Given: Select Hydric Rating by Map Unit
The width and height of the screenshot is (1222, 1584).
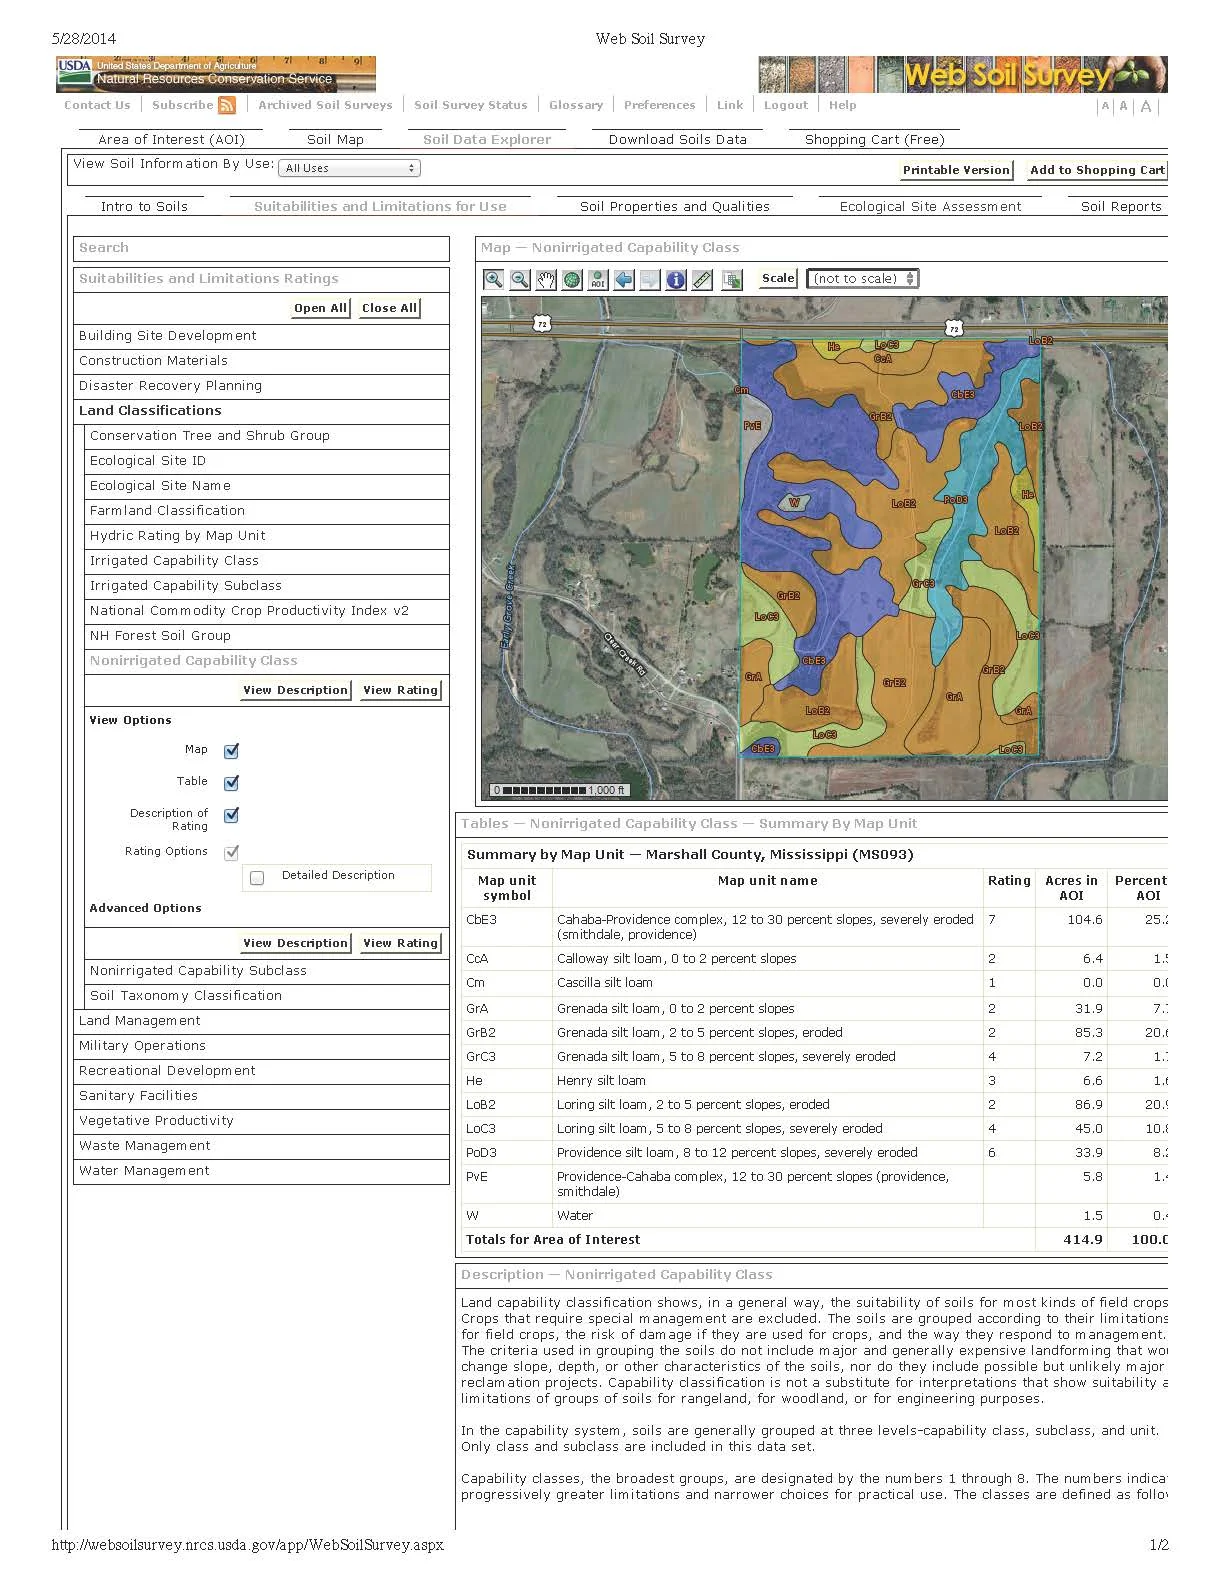Looking at the screenshot, I should [267, 536].
